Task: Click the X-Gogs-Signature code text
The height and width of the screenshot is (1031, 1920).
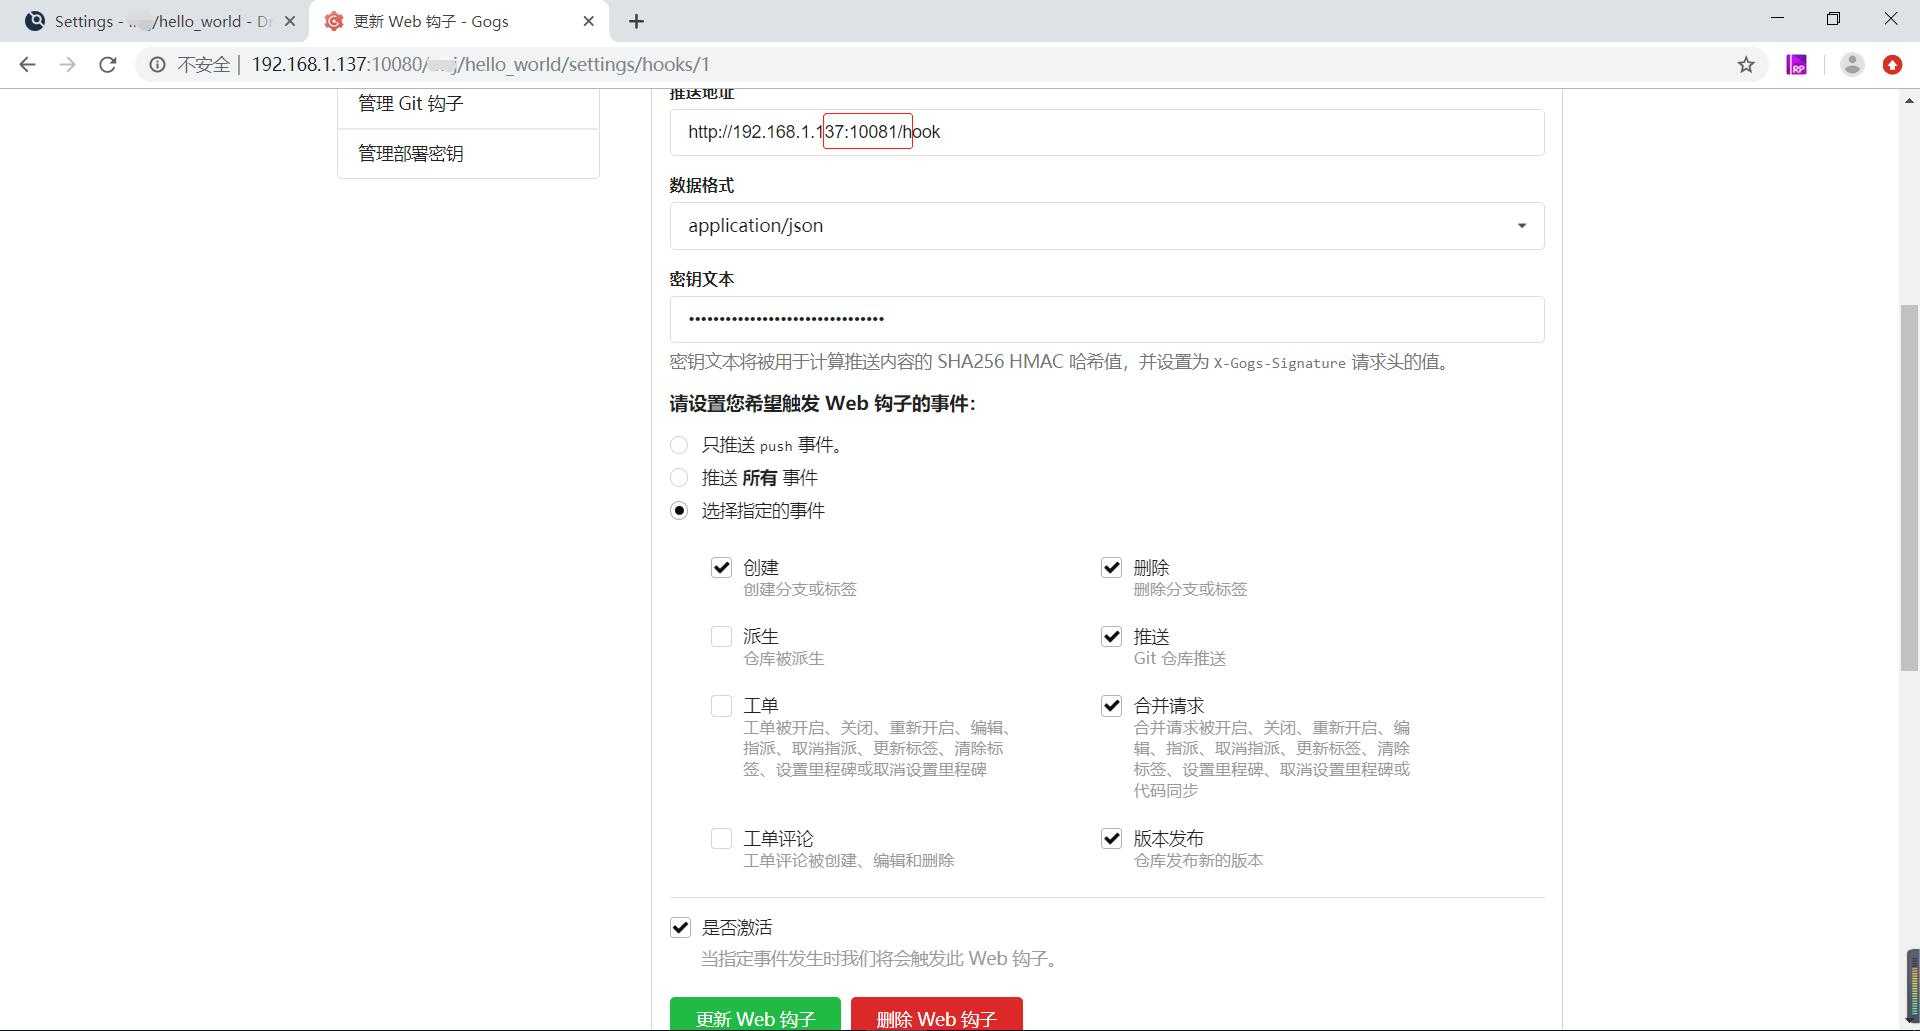Action: [1279, 364]
